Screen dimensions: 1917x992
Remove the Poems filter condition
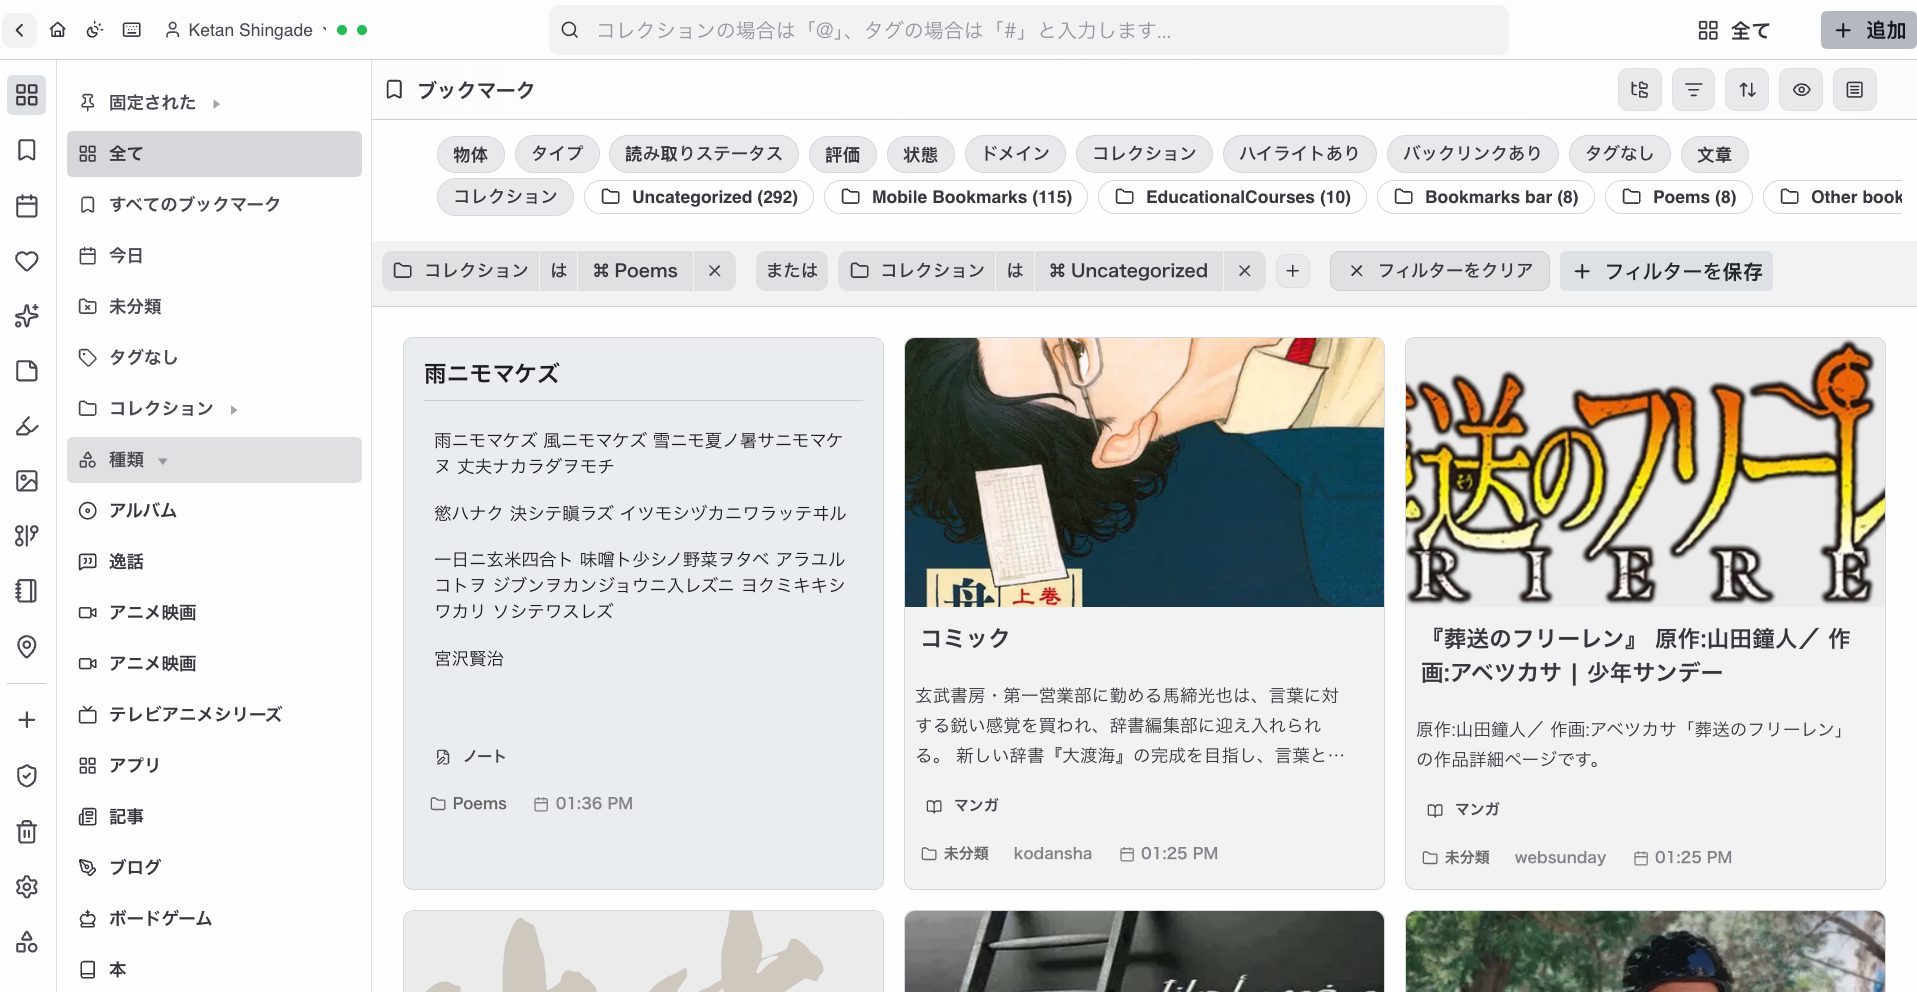pos(715,271)
